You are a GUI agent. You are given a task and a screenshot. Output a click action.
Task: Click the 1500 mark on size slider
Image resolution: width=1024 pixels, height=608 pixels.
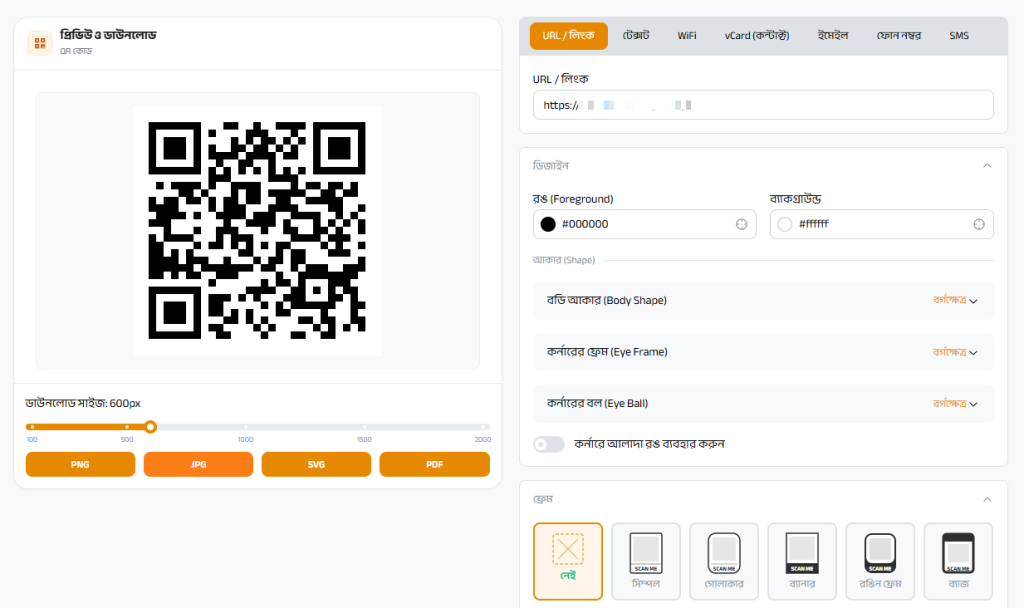[x=364, y=427]
